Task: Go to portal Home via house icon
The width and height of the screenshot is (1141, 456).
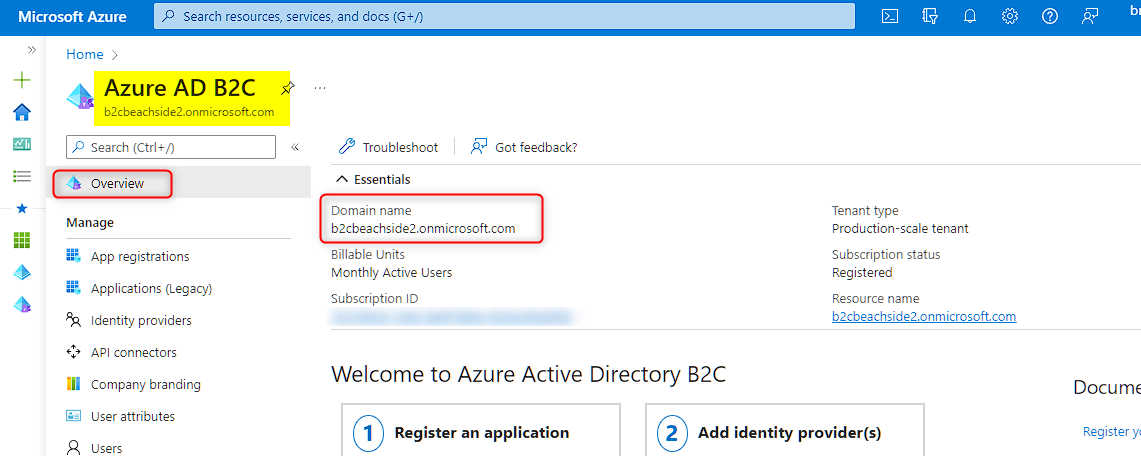Action: pyautogui.click(x=23, y=112)
